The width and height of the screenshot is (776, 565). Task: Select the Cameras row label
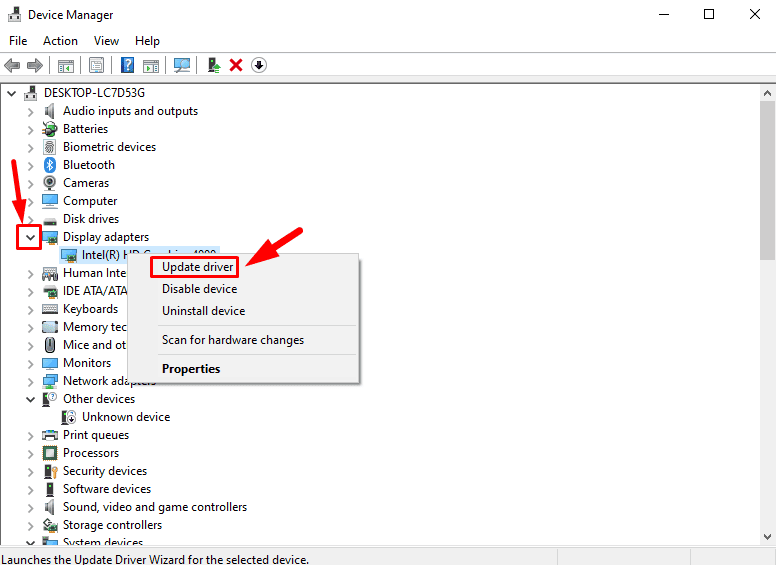(86, 183)
